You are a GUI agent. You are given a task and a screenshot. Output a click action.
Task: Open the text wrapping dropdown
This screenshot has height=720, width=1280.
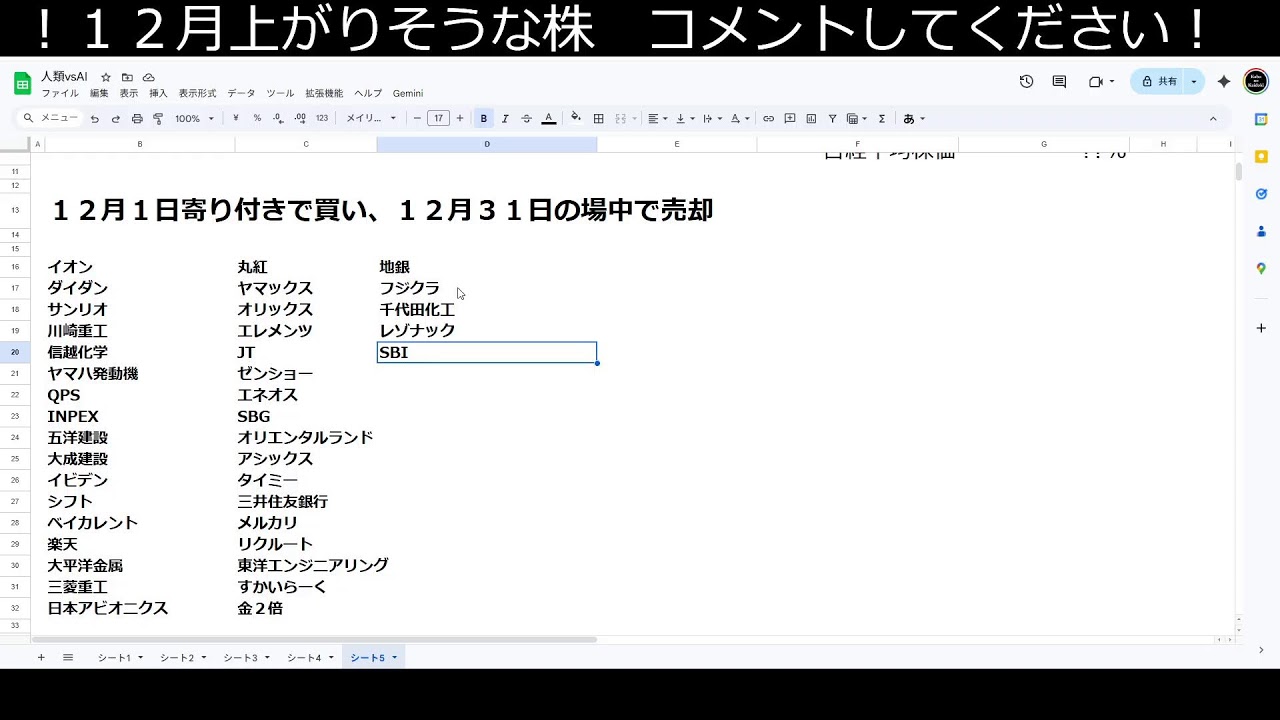(x=711, y=118)
